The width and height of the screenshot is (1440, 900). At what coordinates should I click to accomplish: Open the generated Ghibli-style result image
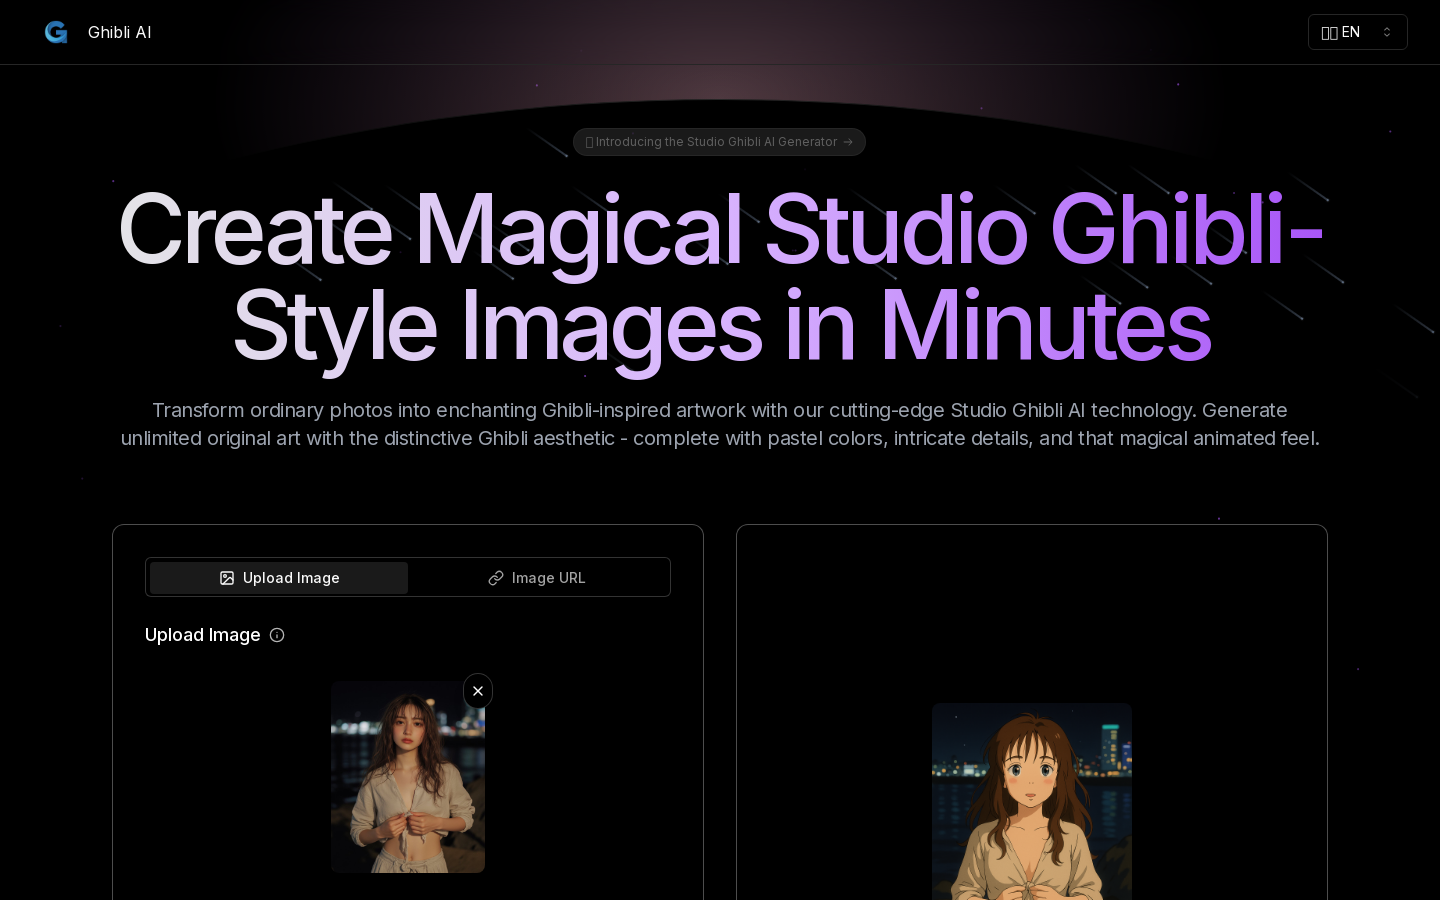pos(1032,801)
